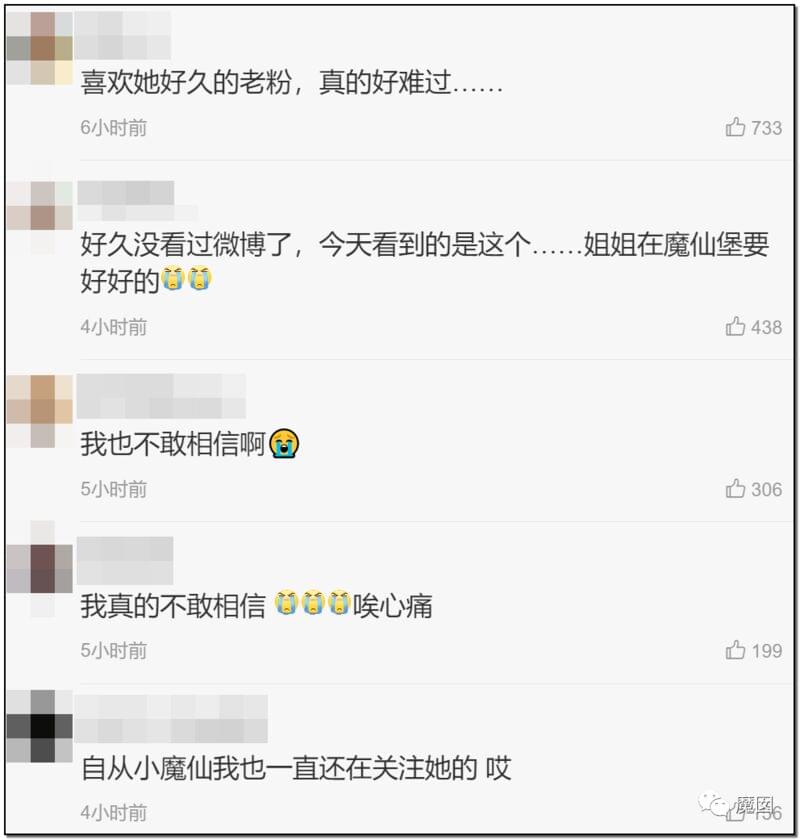Click the 733 like count
Screen dimensions: 800x840
coord(766,128)
